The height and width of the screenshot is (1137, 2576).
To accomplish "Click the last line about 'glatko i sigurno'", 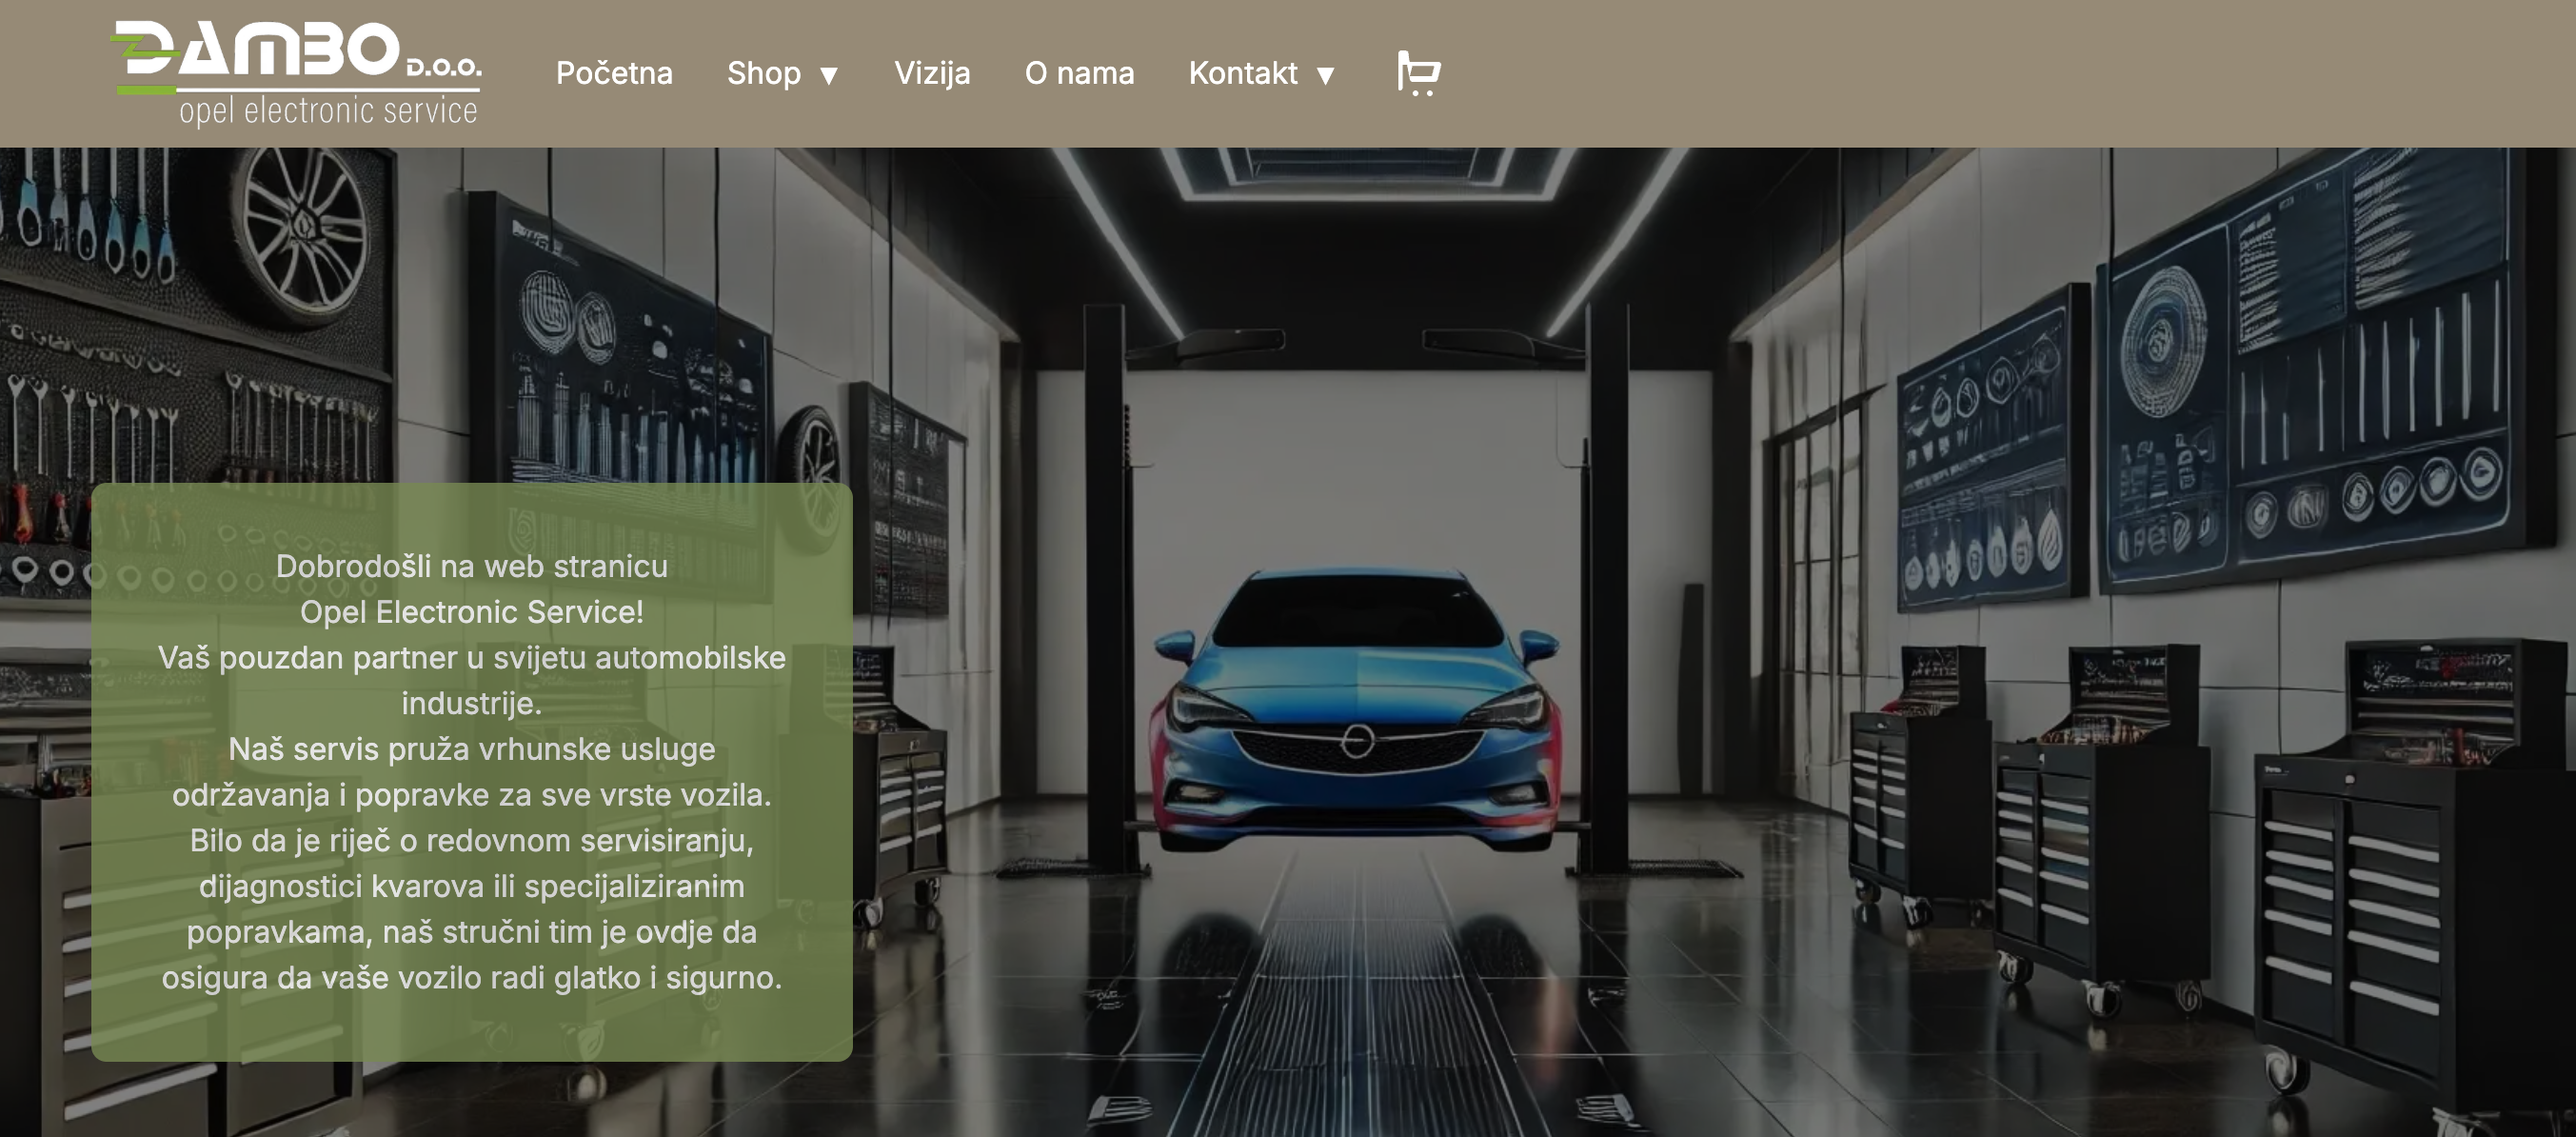I will coord(471,977).
